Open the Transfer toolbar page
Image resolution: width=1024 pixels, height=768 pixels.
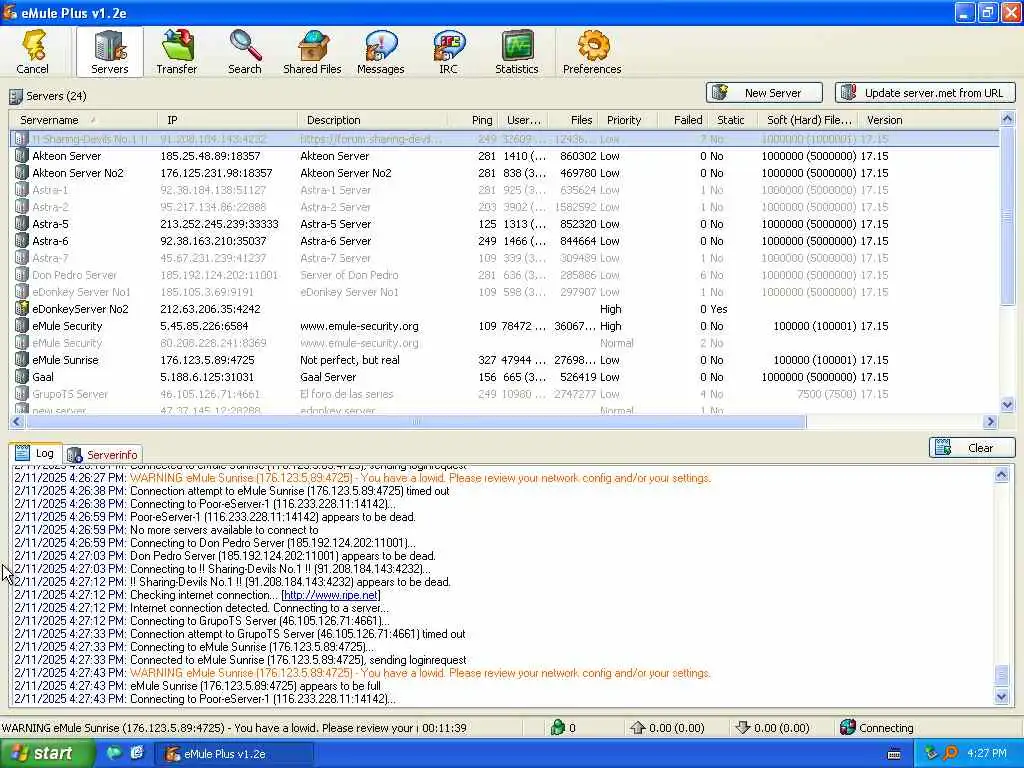point(177,52)
